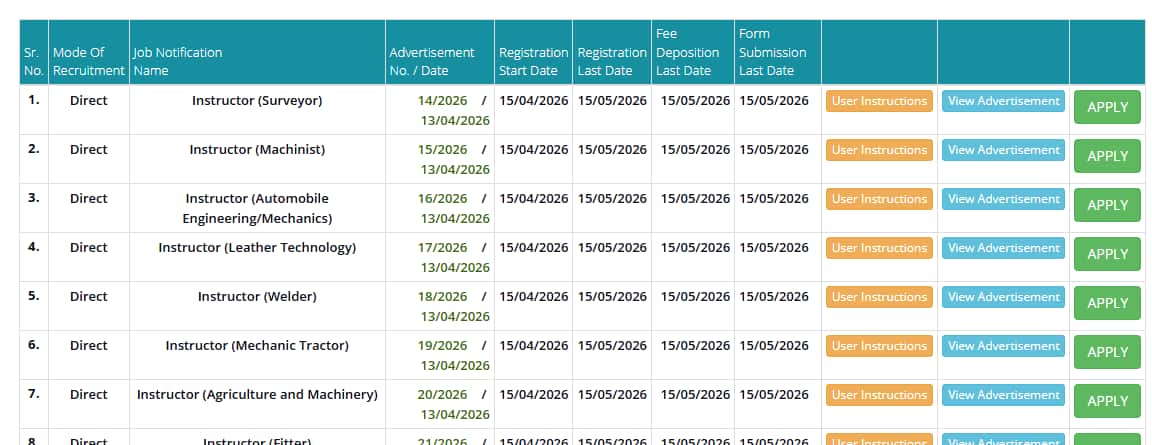The width and height of the screenshot is (1152, 445).
Task: Open User Instructions for Instructor (Surveyor)
Action: point(879,101)
